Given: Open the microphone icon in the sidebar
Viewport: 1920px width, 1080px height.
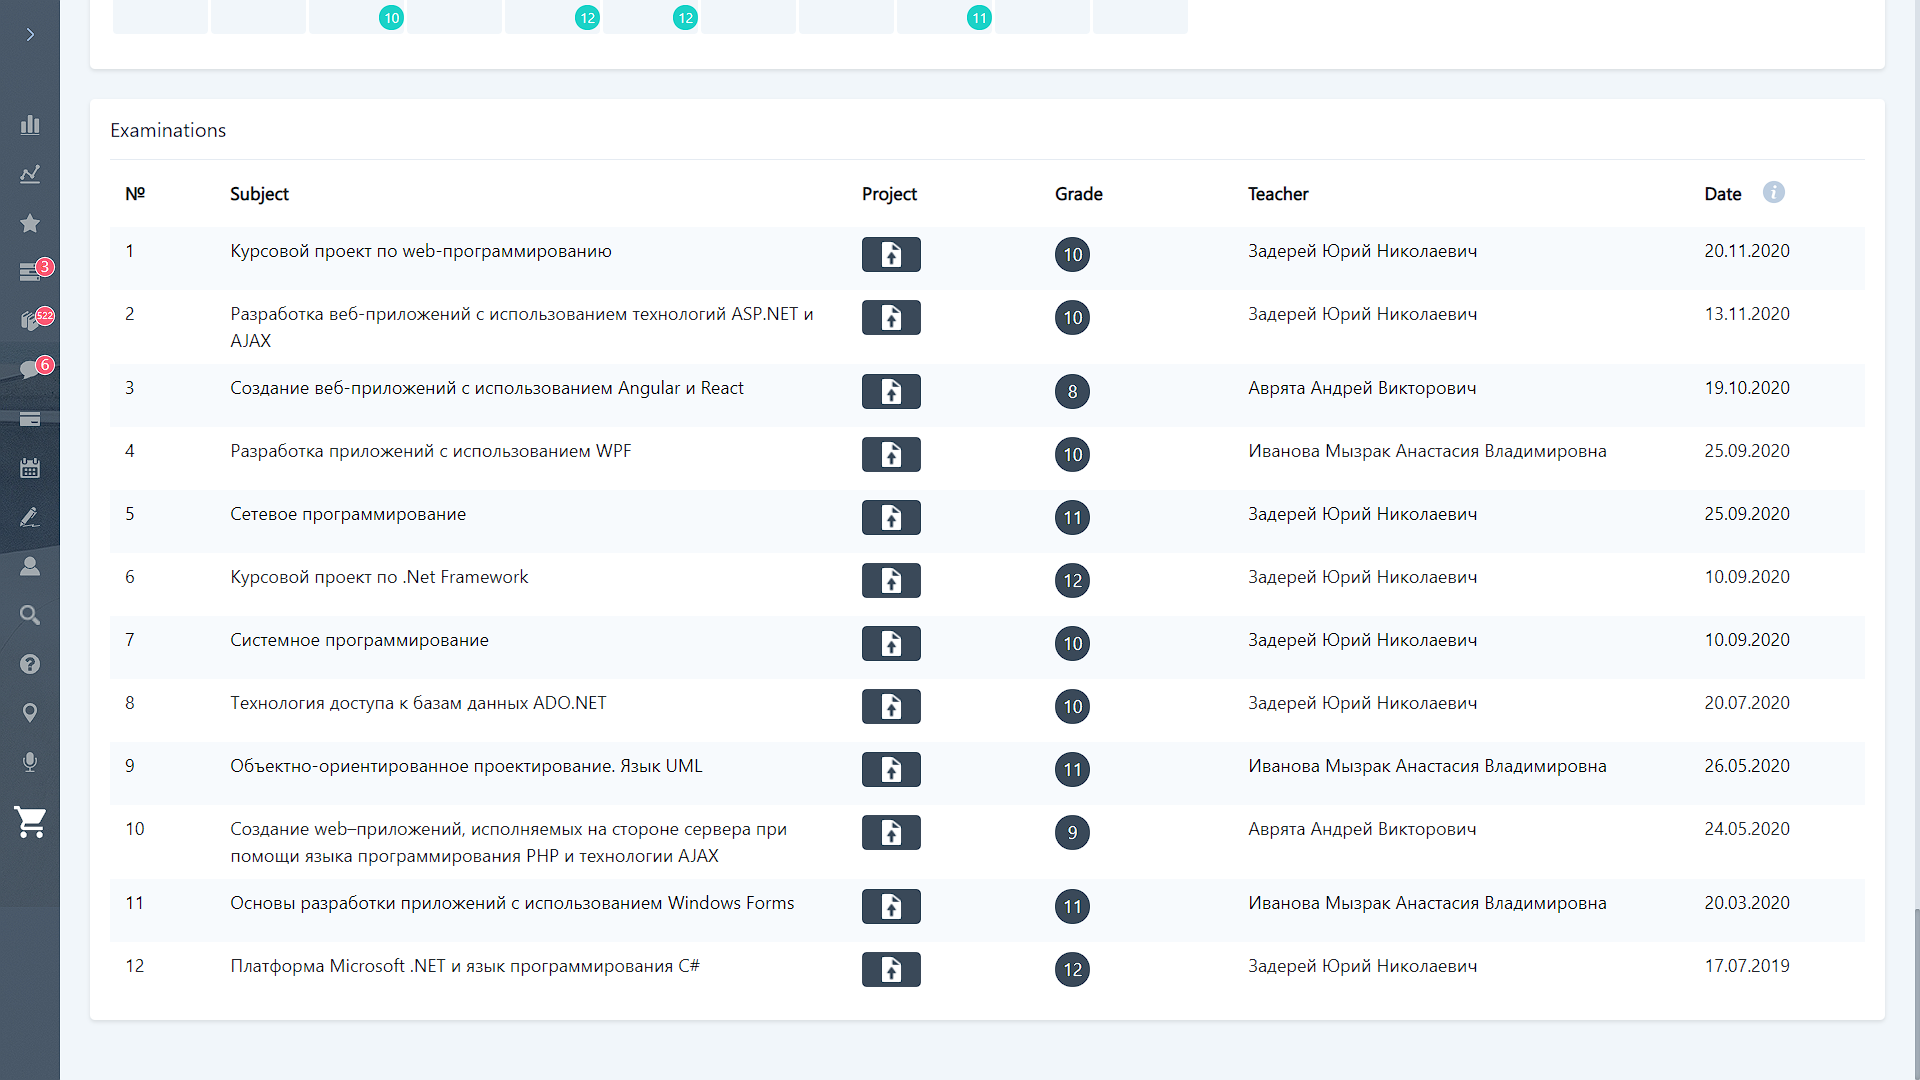Looking at the screenshot, I should point(30,762).
